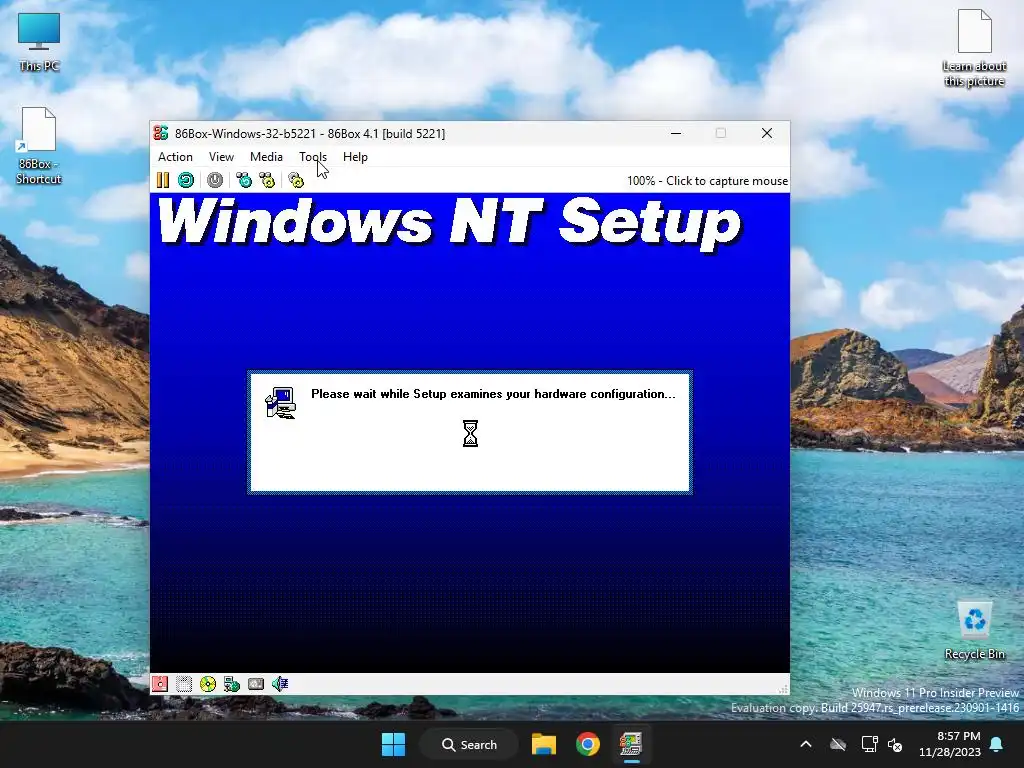The height and width of the screenshot is (768, 1024).
Task: Click 'Please wait while Setup examines' message text
Action: (x=493, y=394)
